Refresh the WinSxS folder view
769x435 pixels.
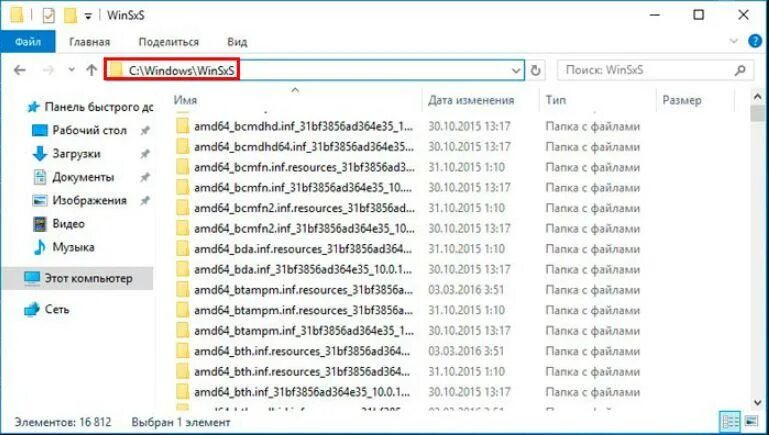[x=536, y=71]
